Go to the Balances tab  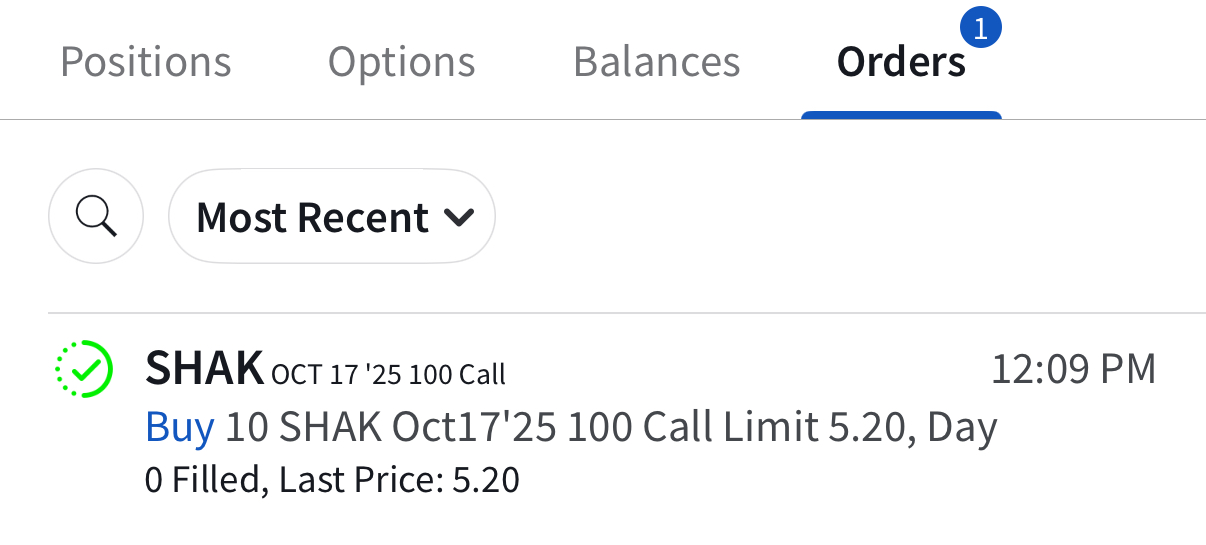coord(656,62)
